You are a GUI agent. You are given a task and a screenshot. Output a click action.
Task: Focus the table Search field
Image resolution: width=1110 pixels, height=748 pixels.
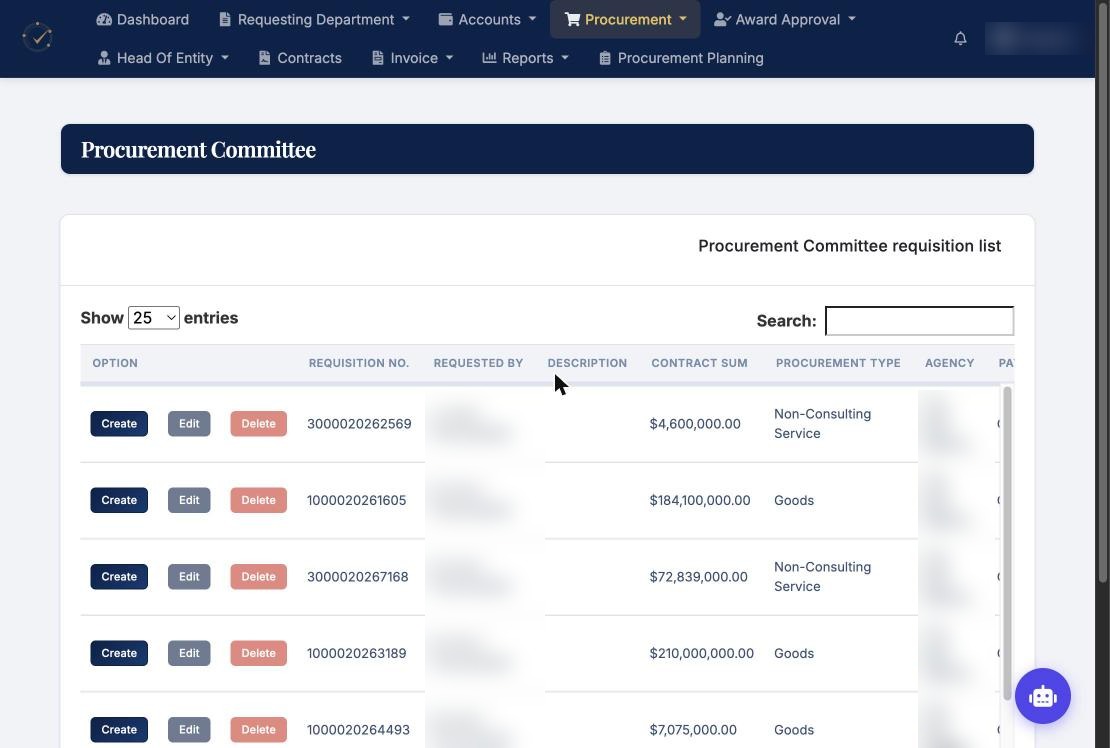click(919, 321)
